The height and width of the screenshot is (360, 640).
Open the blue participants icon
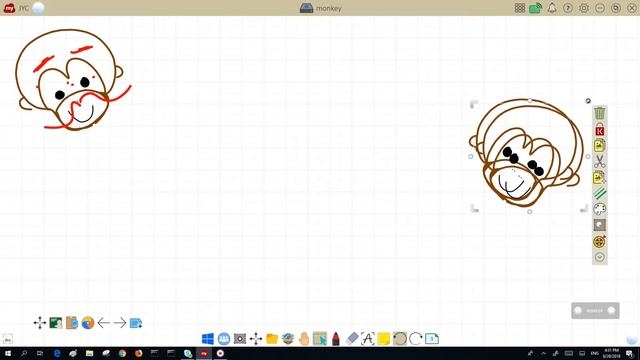[x=224, y=339]
